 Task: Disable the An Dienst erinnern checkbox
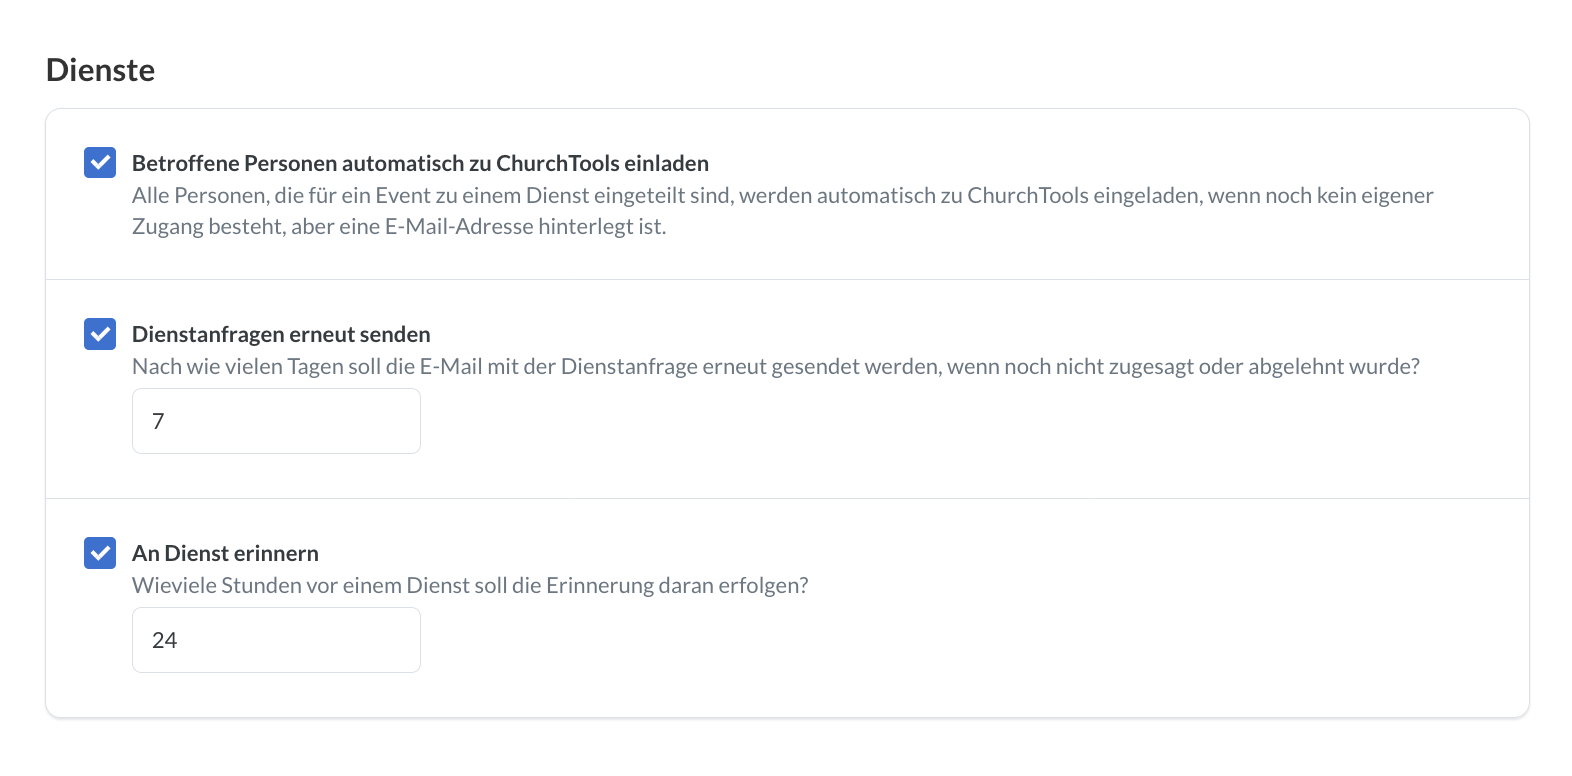[100, 552]
